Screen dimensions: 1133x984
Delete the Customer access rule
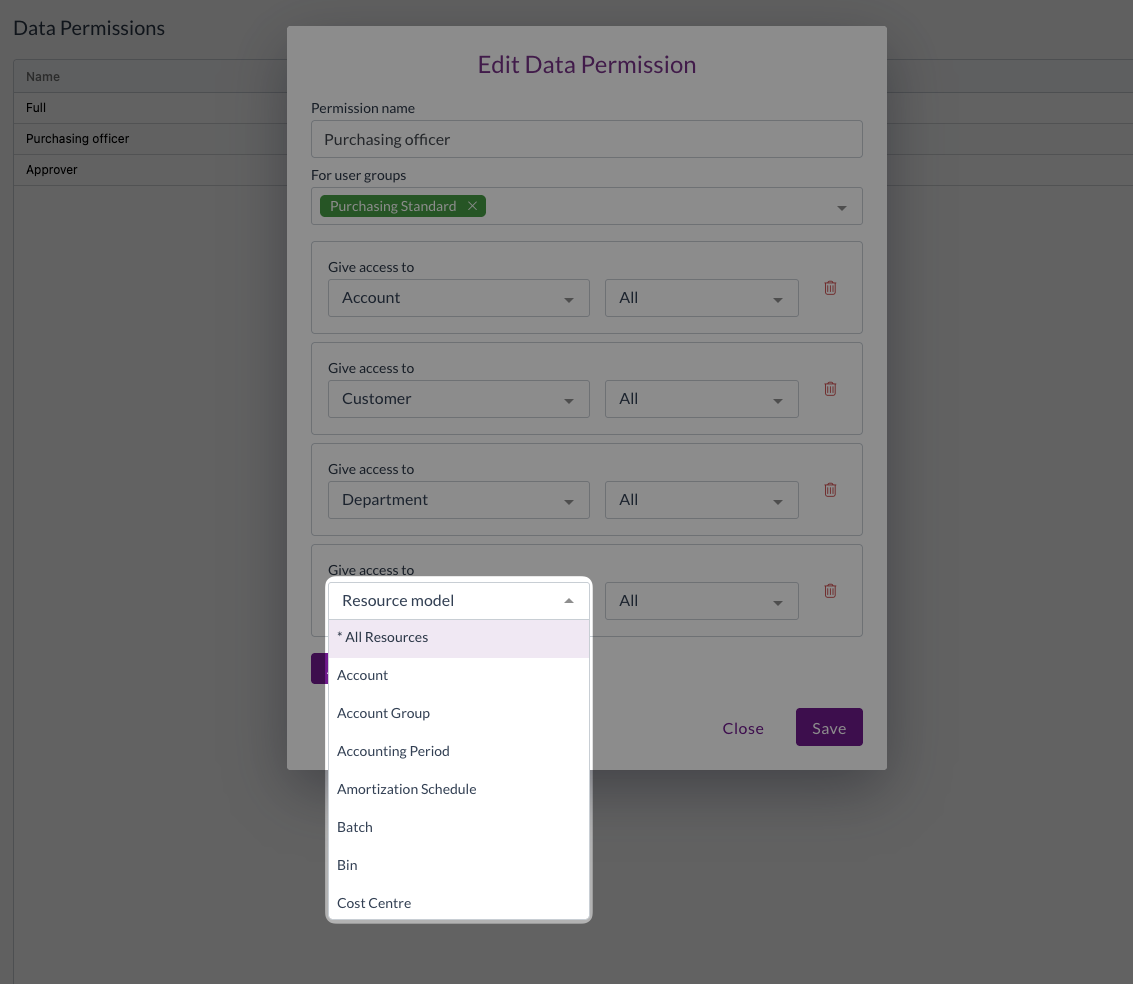click(x=830, y=389)
